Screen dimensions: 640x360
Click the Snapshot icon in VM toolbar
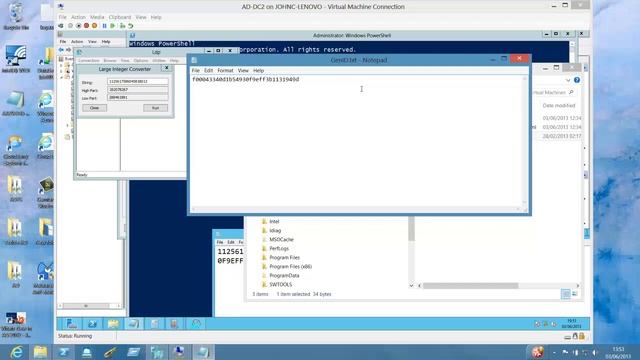122,26
